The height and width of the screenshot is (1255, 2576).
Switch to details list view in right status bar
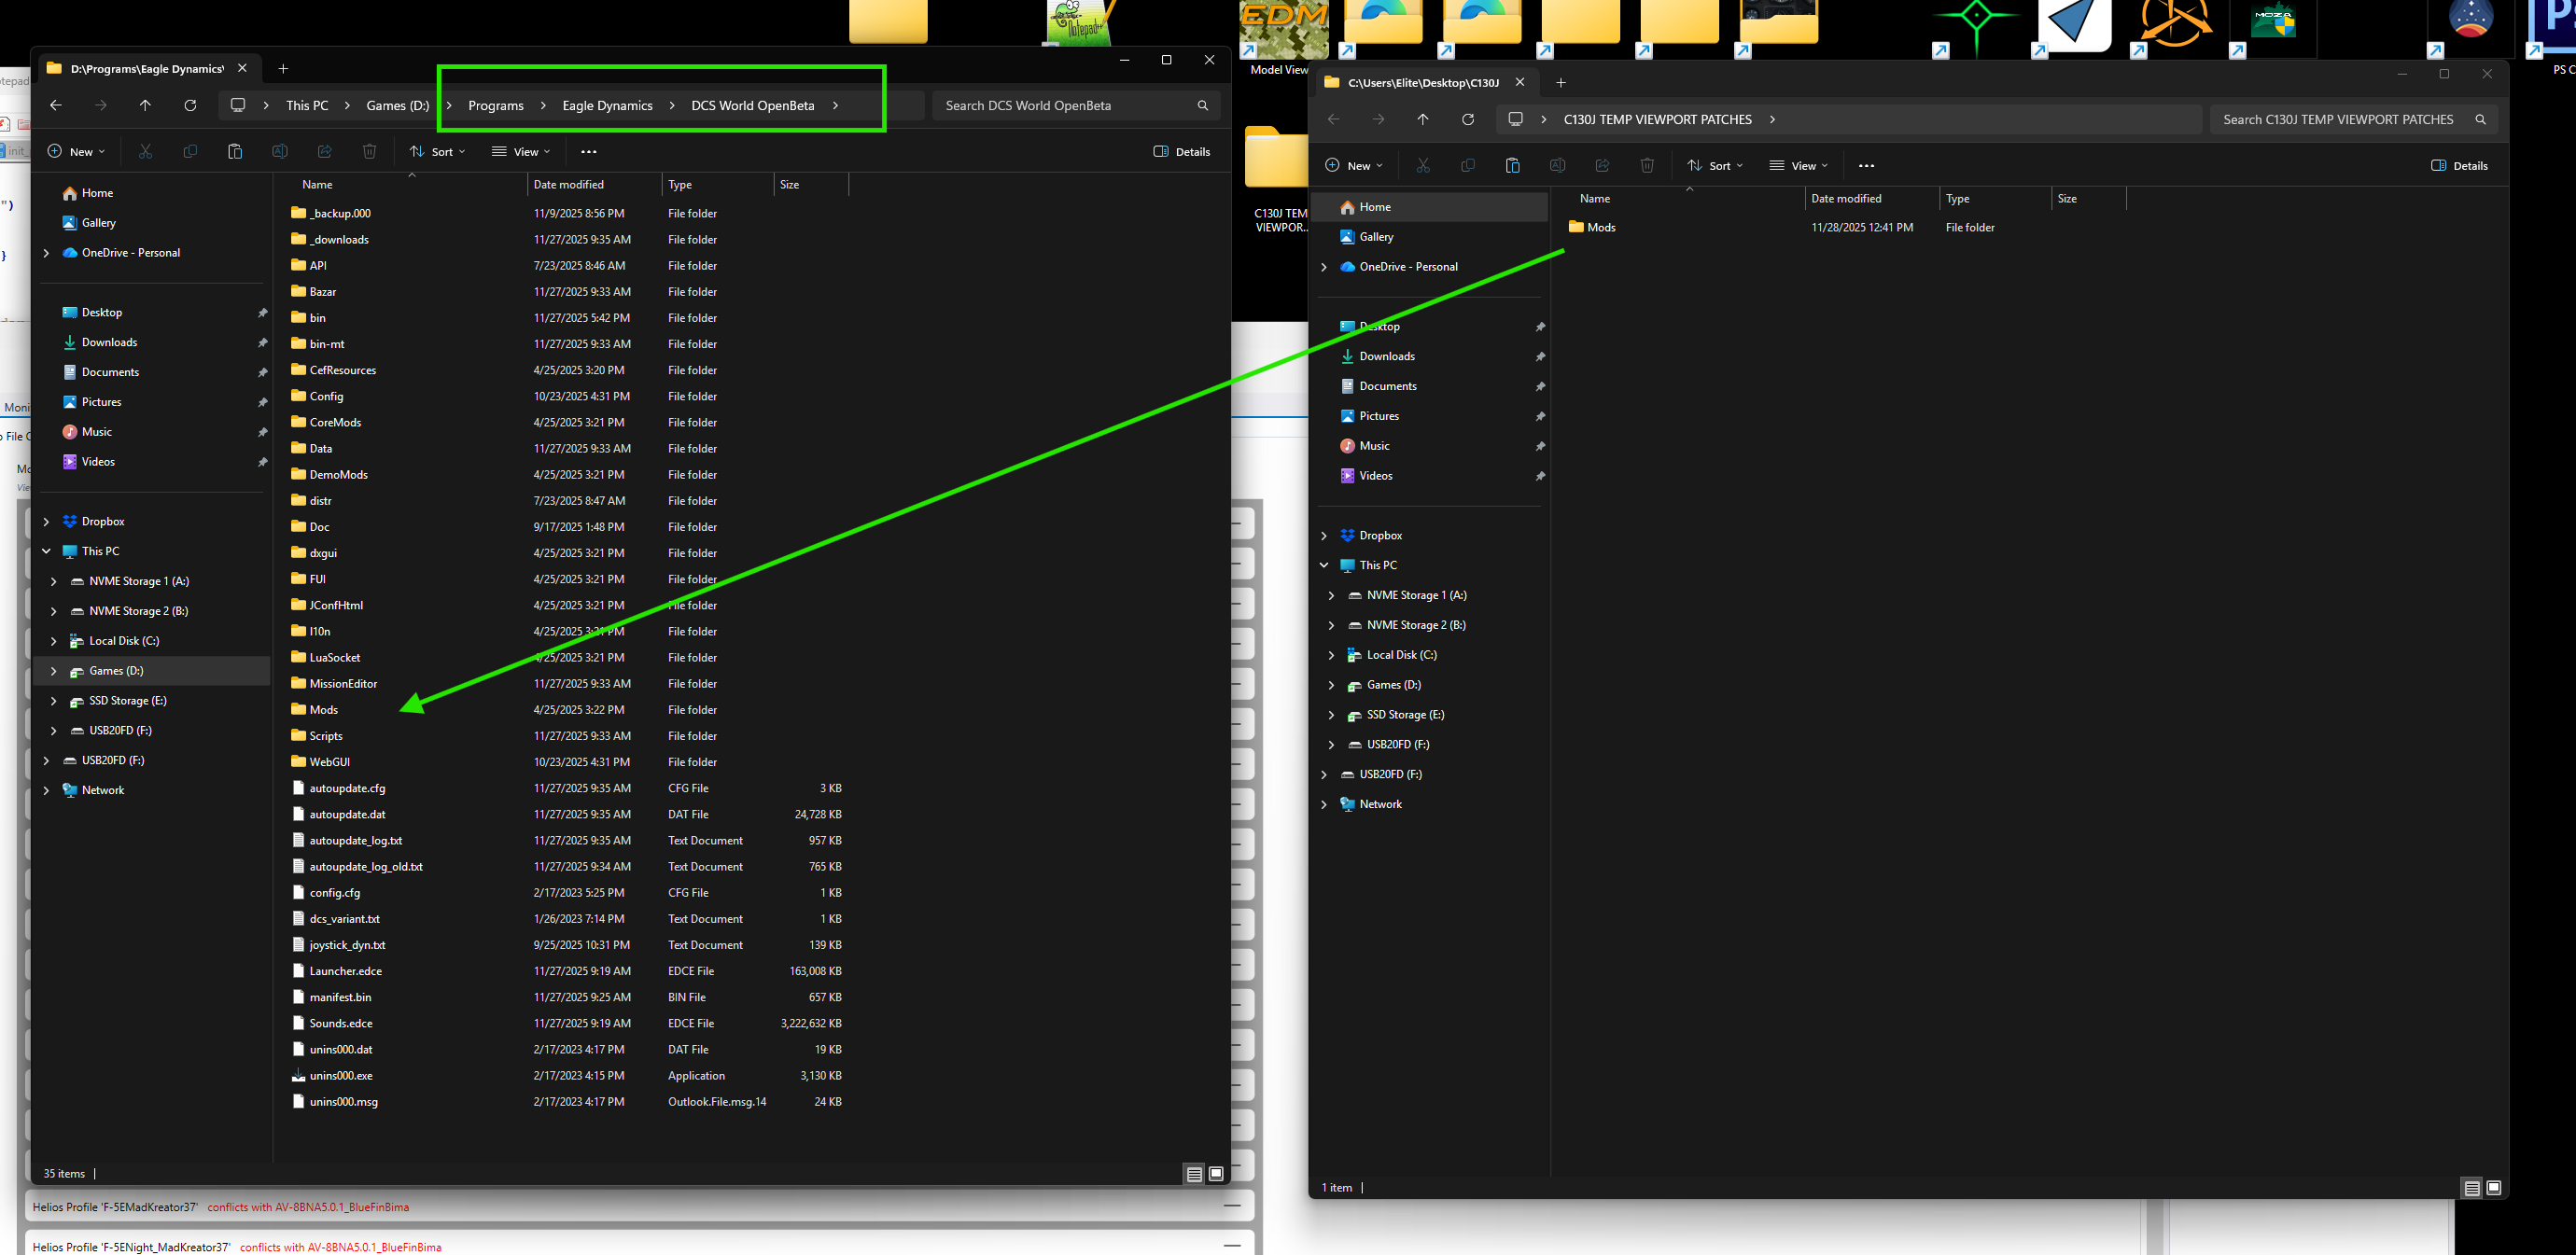(x=2471, y=1188)
